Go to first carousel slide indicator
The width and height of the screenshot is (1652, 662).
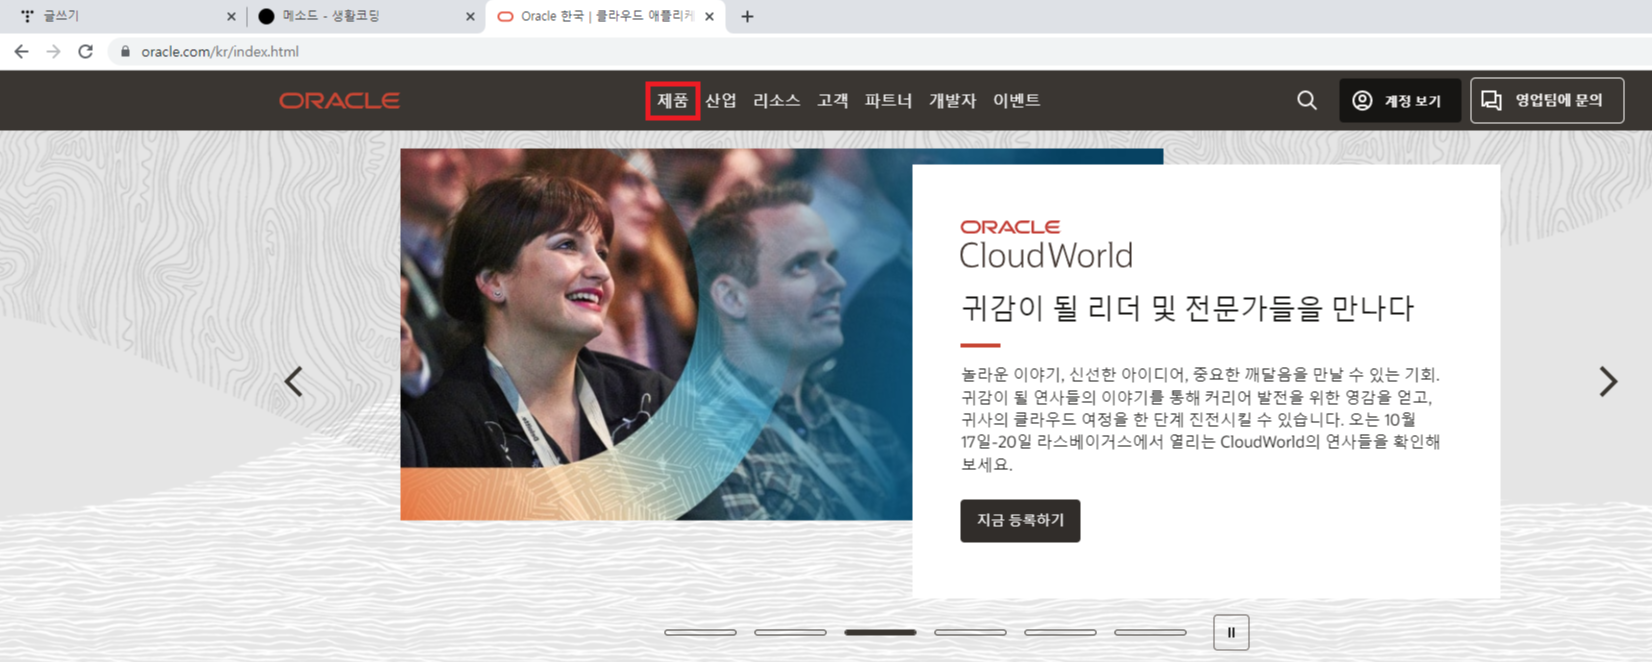pyautogui.click(x=700, y=632)
